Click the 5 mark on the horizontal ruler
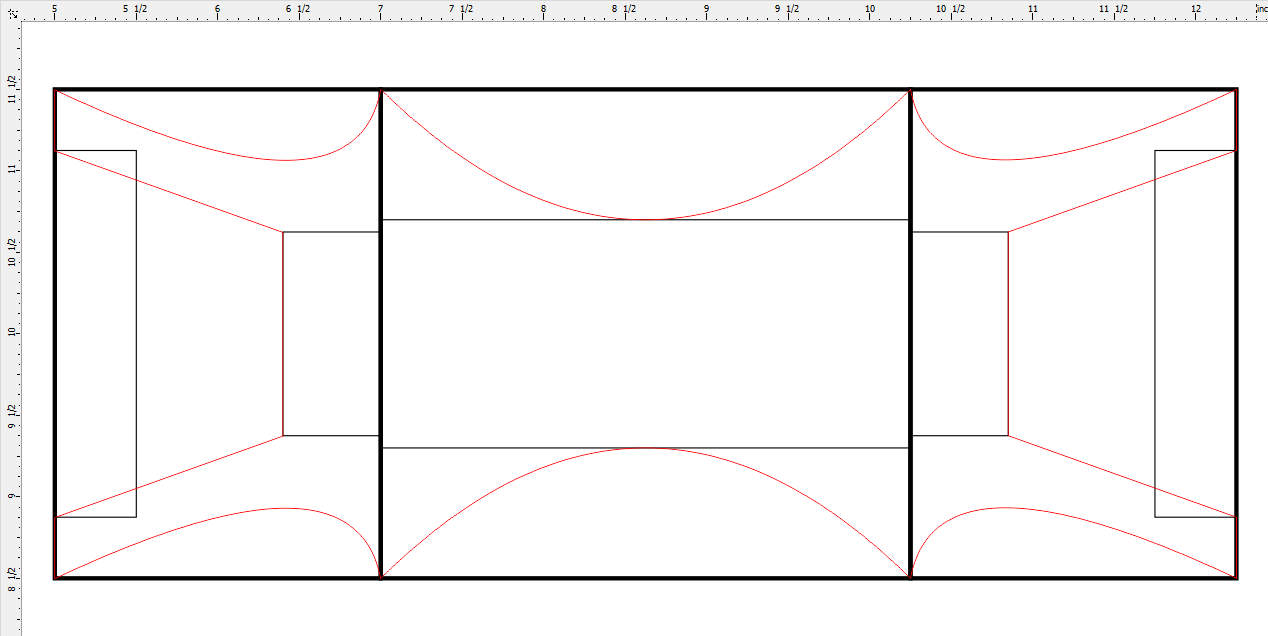 click(x=54, y=8)
